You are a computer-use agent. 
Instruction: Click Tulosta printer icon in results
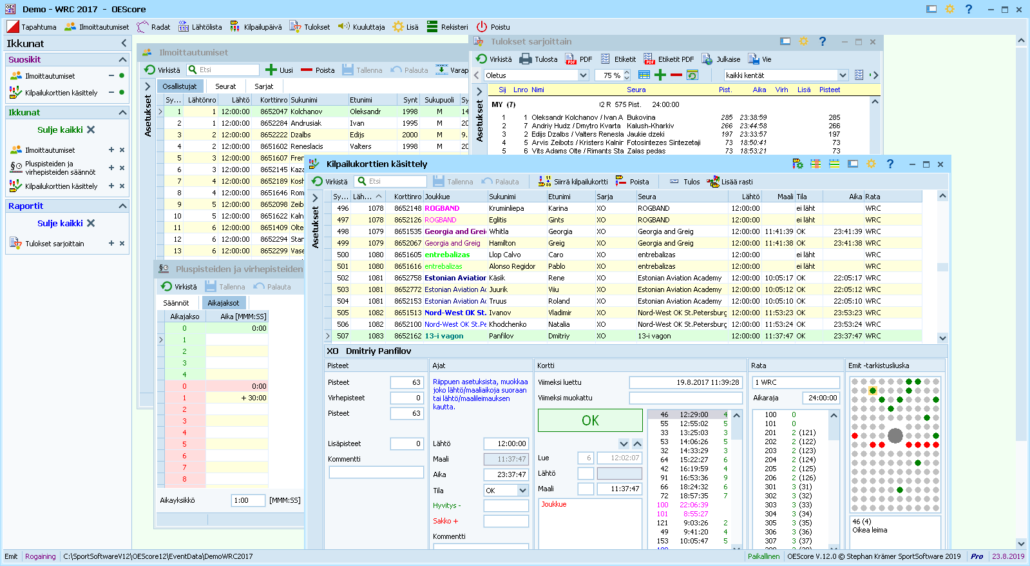[x=525, y=59]
